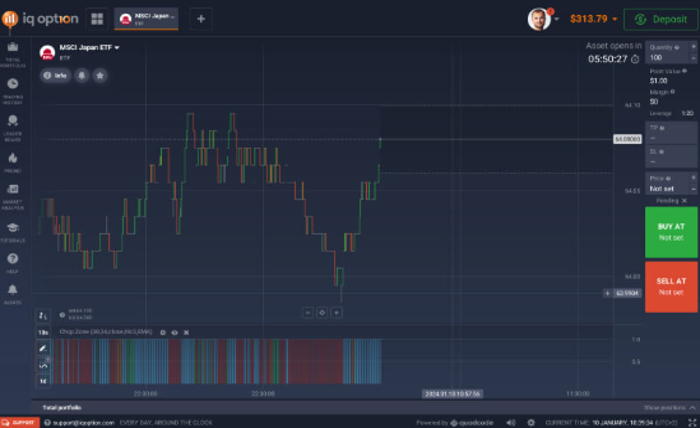700x428 pixels.
Task: Click the 64.08 current price label
Action: click(627, 139)
